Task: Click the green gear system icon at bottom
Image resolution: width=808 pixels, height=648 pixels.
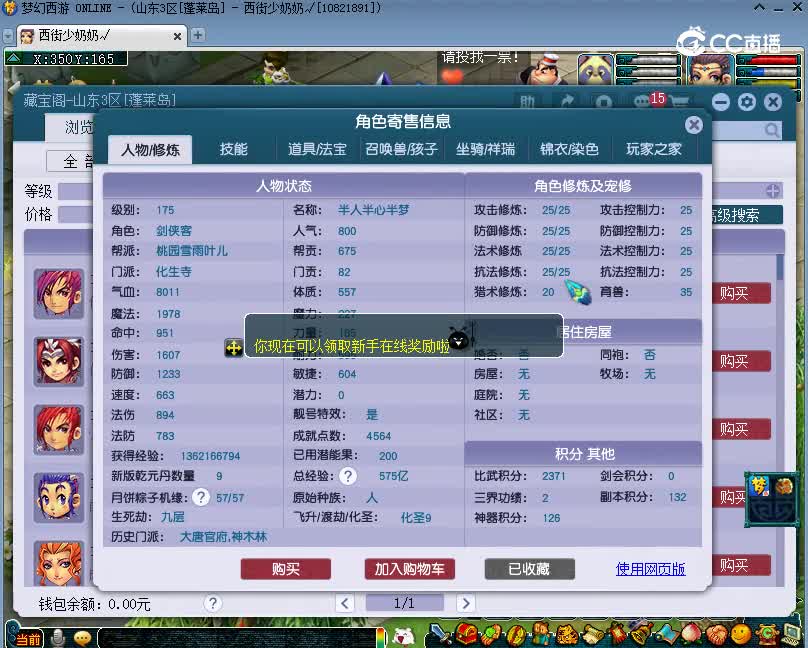Action: (767, 635)
